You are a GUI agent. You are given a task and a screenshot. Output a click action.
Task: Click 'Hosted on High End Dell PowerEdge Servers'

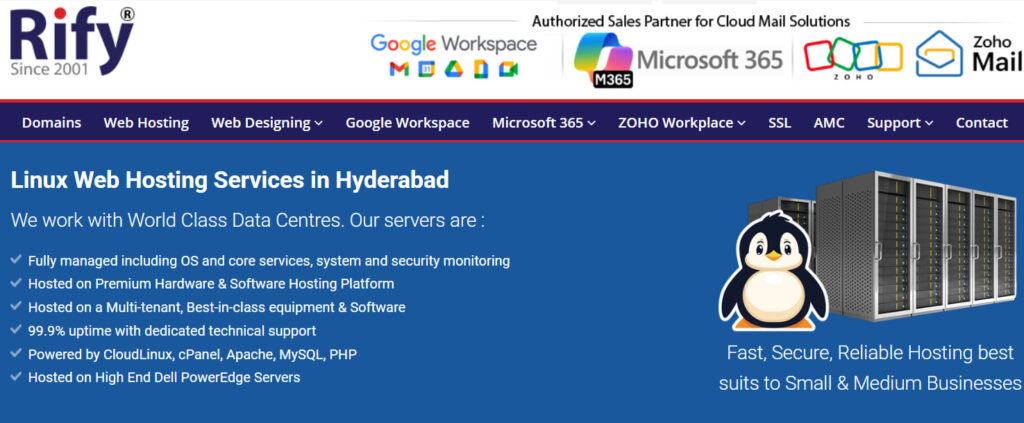pos(164,377)
